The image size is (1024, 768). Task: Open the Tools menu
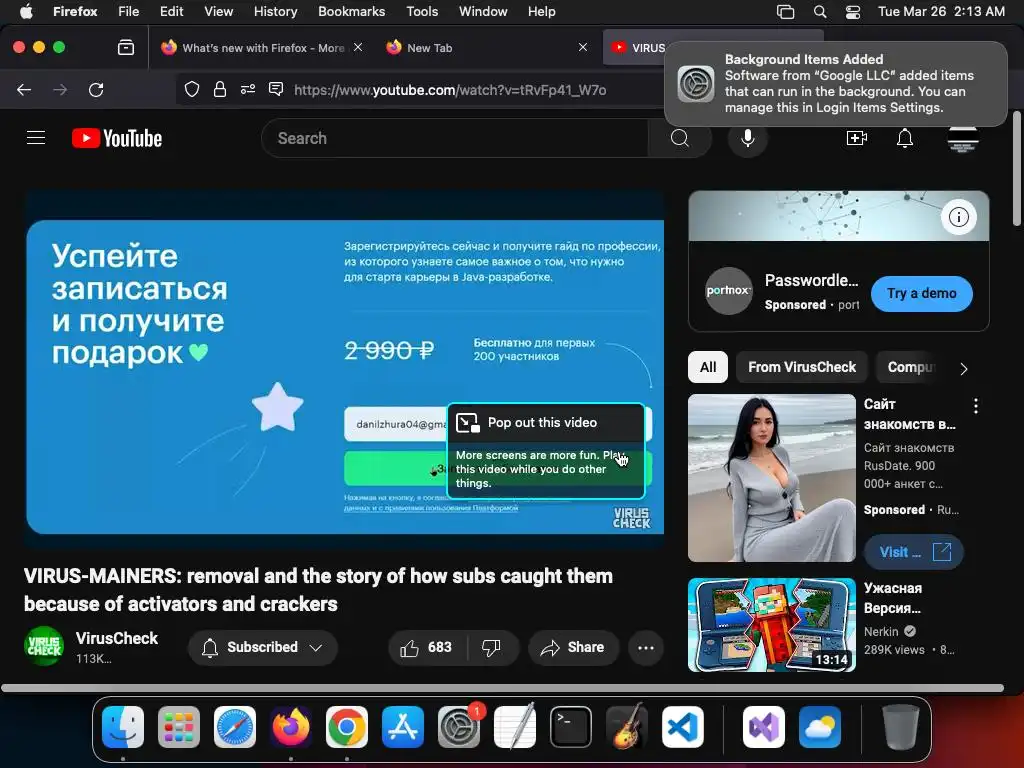(422, 12)
